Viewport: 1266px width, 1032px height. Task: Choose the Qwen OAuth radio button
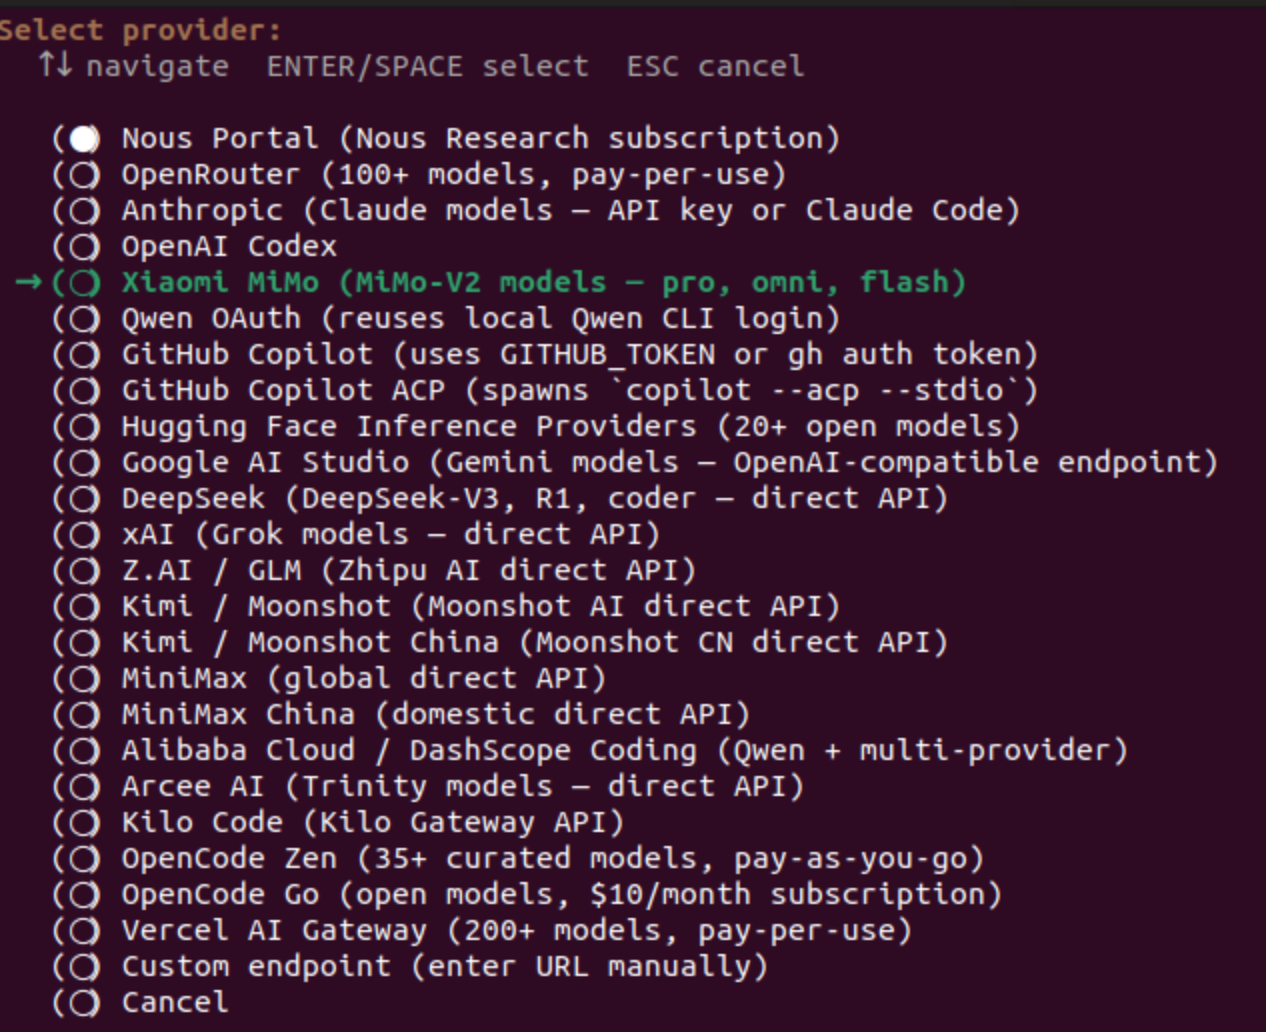click(x=84, y=319)
